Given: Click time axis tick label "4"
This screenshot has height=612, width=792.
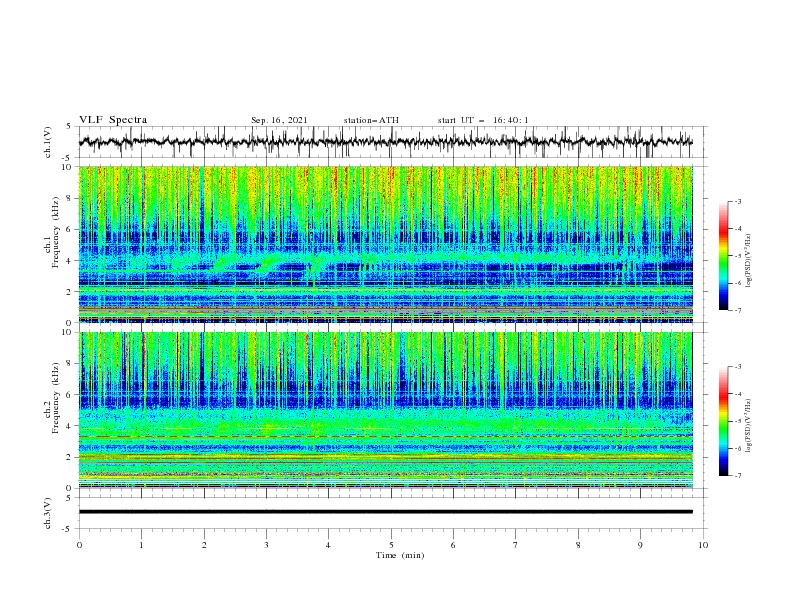Looking at the screenshot, I should pos(328,545).
